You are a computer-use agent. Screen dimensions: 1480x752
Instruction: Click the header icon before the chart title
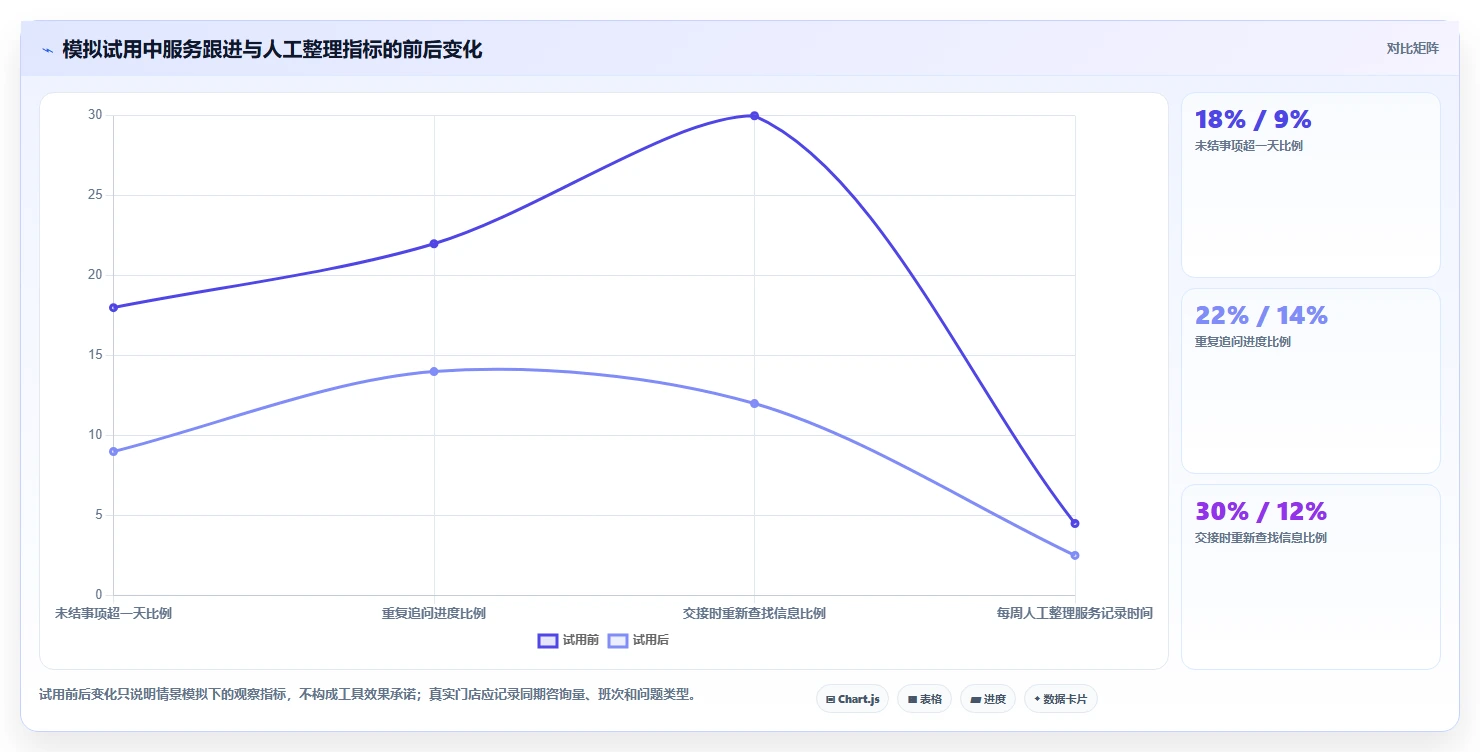pos(47,50)
